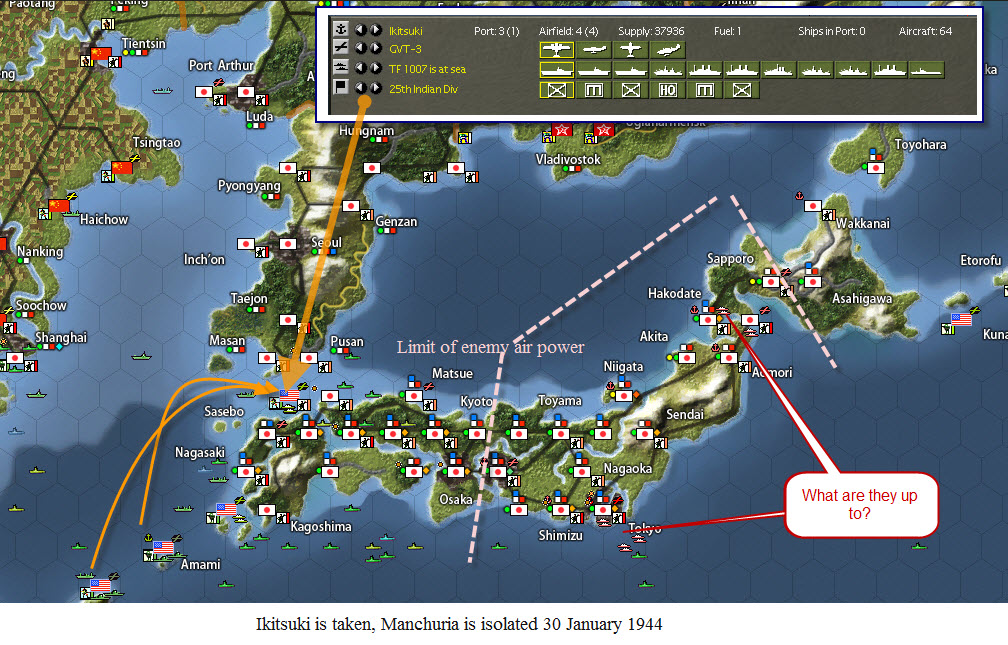Click the Hakodate city label

tap(674, 293)
